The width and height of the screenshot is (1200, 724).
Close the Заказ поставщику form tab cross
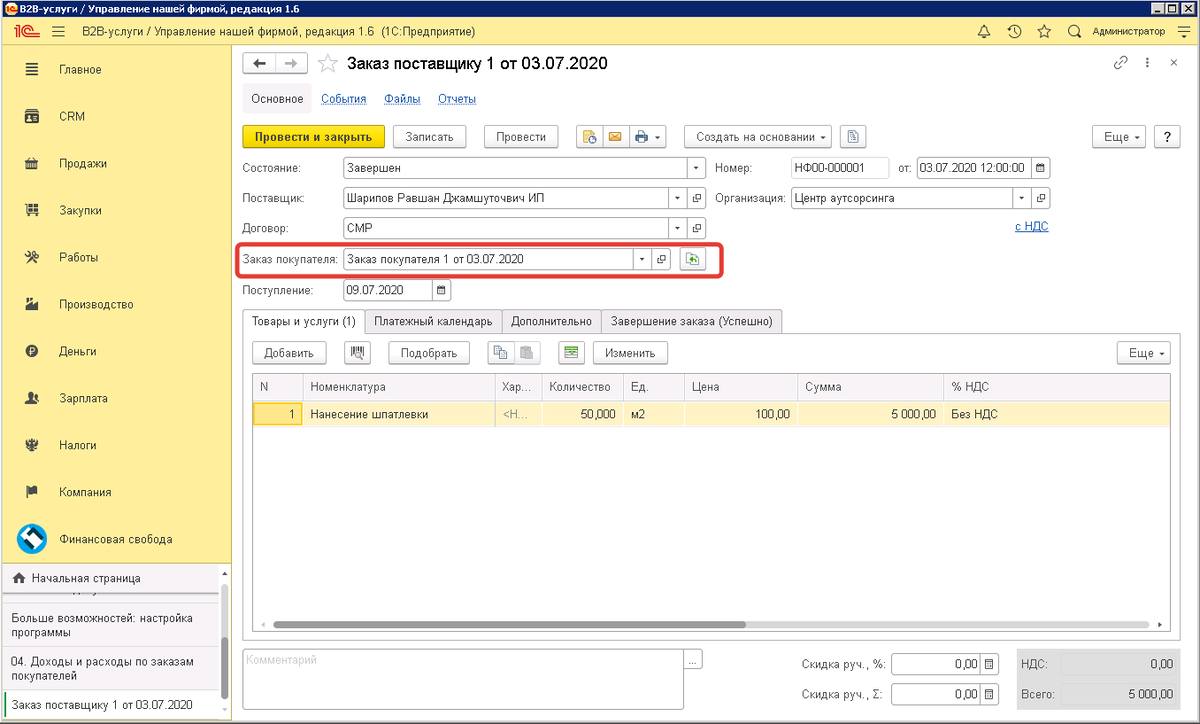(1172, 63)
